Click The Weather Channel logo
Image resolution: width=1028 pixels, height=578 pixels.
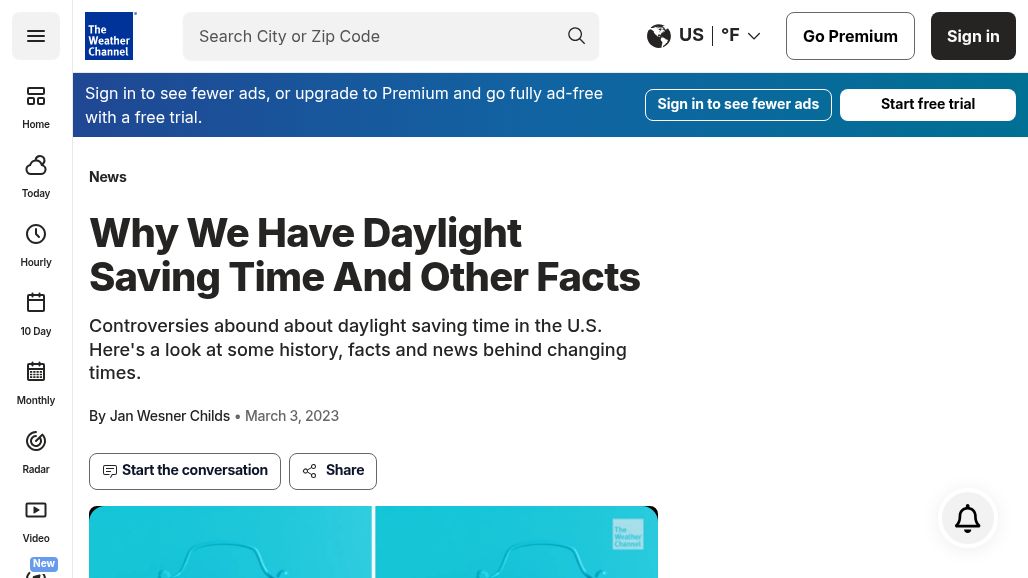pyautogui.click(x=110, y=36)
